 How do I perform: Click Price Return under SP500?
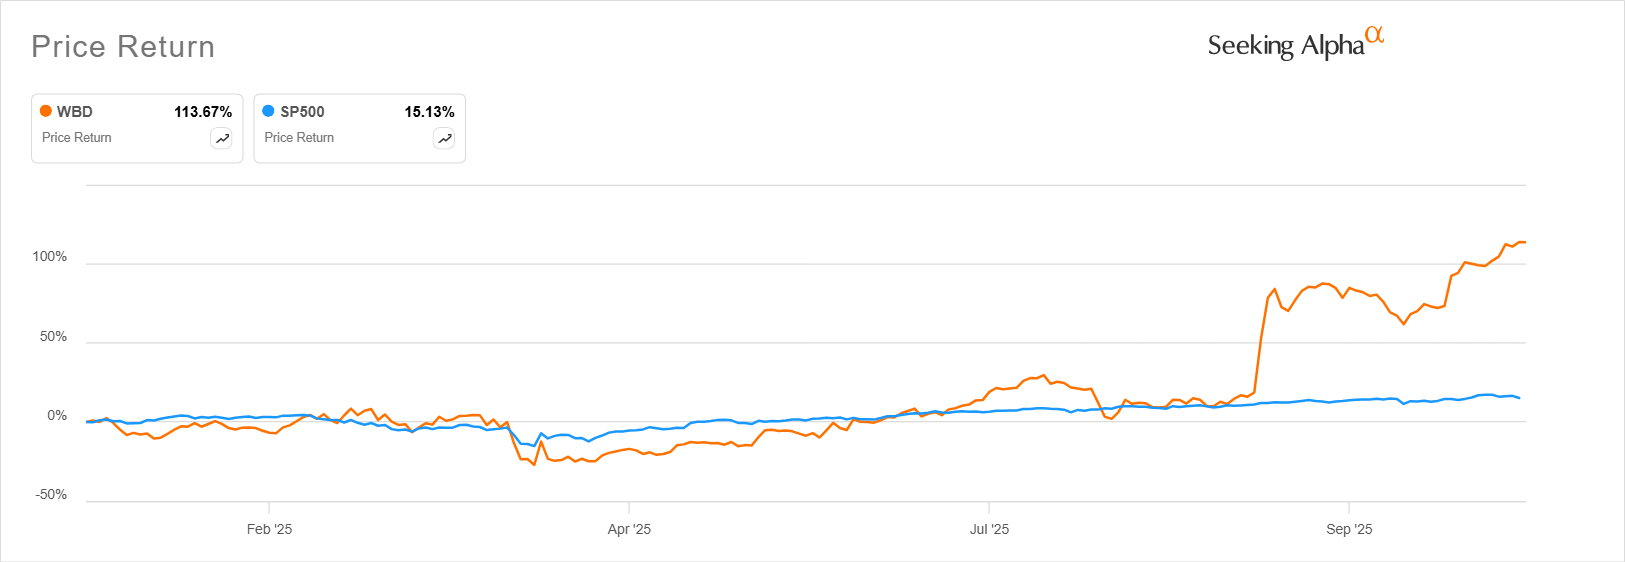point(299,138)
